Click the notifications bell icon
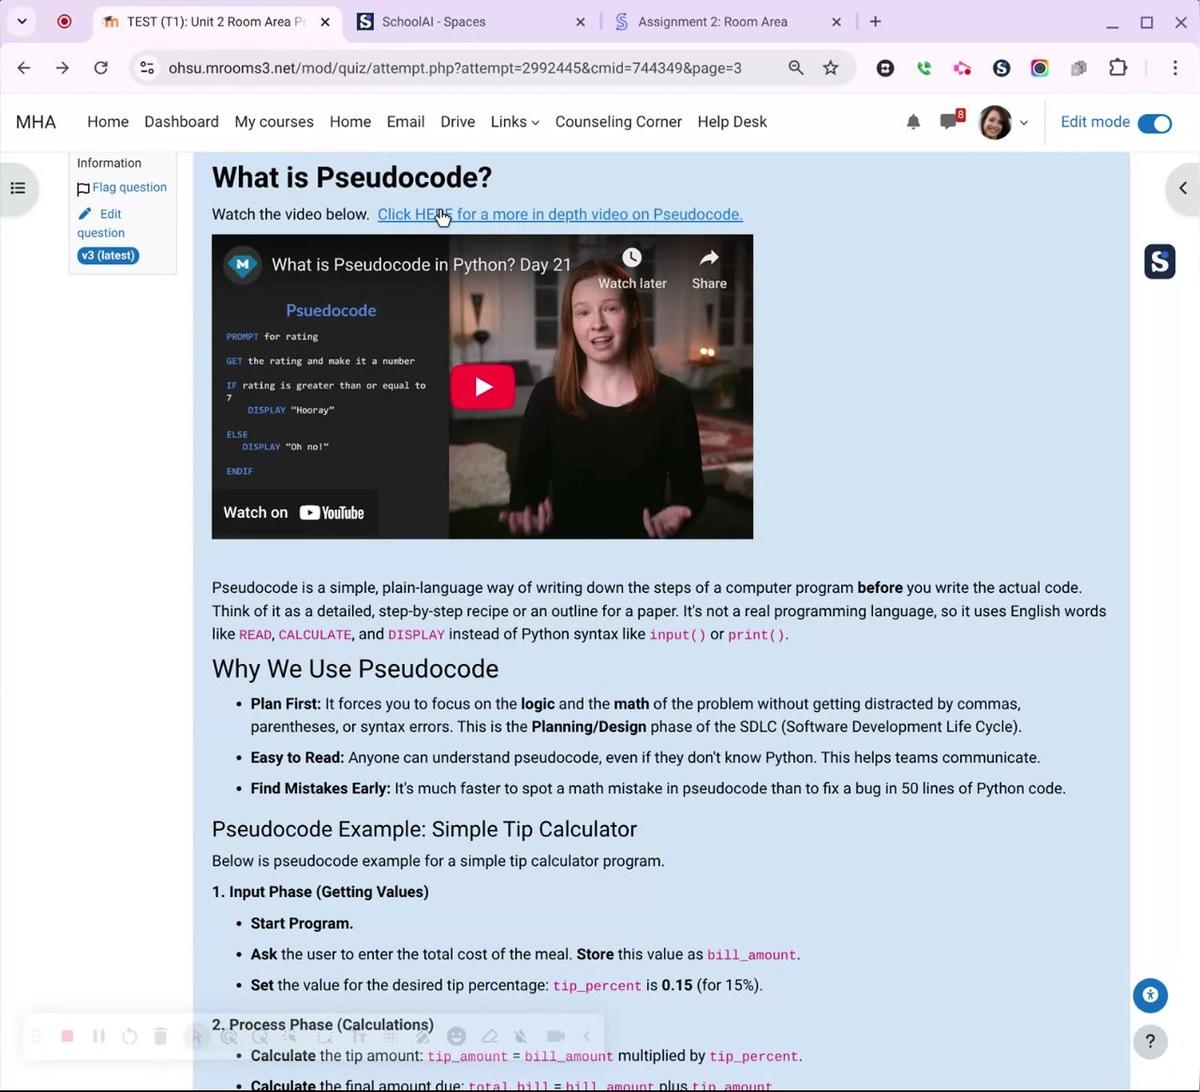Viewport: 1200px width, 1092px height. click(913, 122)
